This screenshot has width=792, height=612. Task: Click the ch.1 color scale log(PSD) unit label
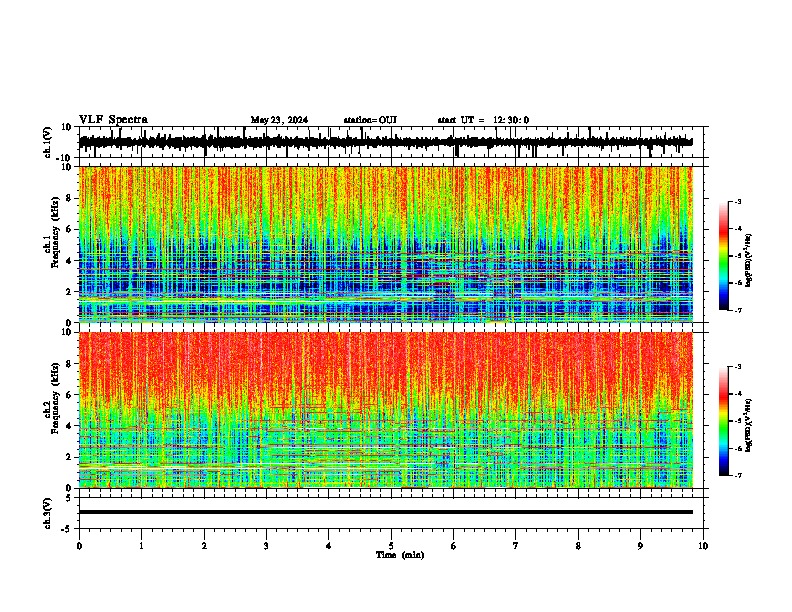(x=749, y=261)
